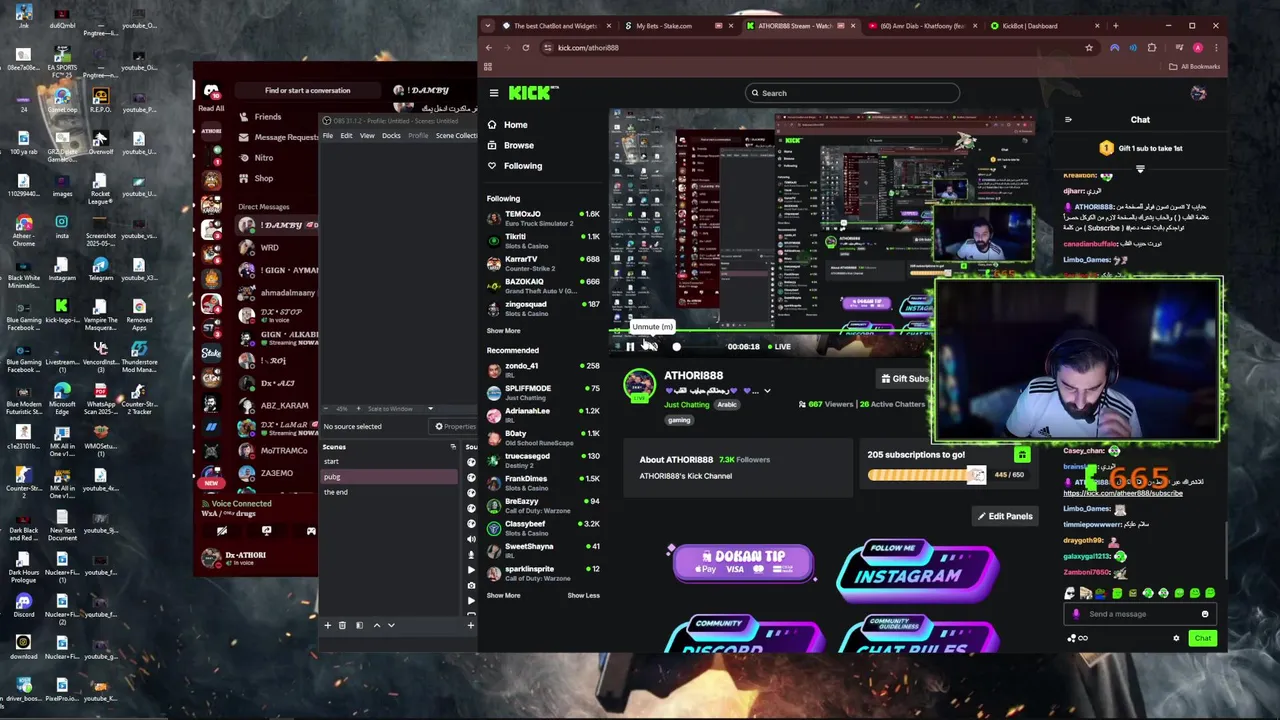The width and height of the screenshot is (1280, 720).
Task: Expand the stream title chevron under ATHORI888
Action: (x=767, y=391)
